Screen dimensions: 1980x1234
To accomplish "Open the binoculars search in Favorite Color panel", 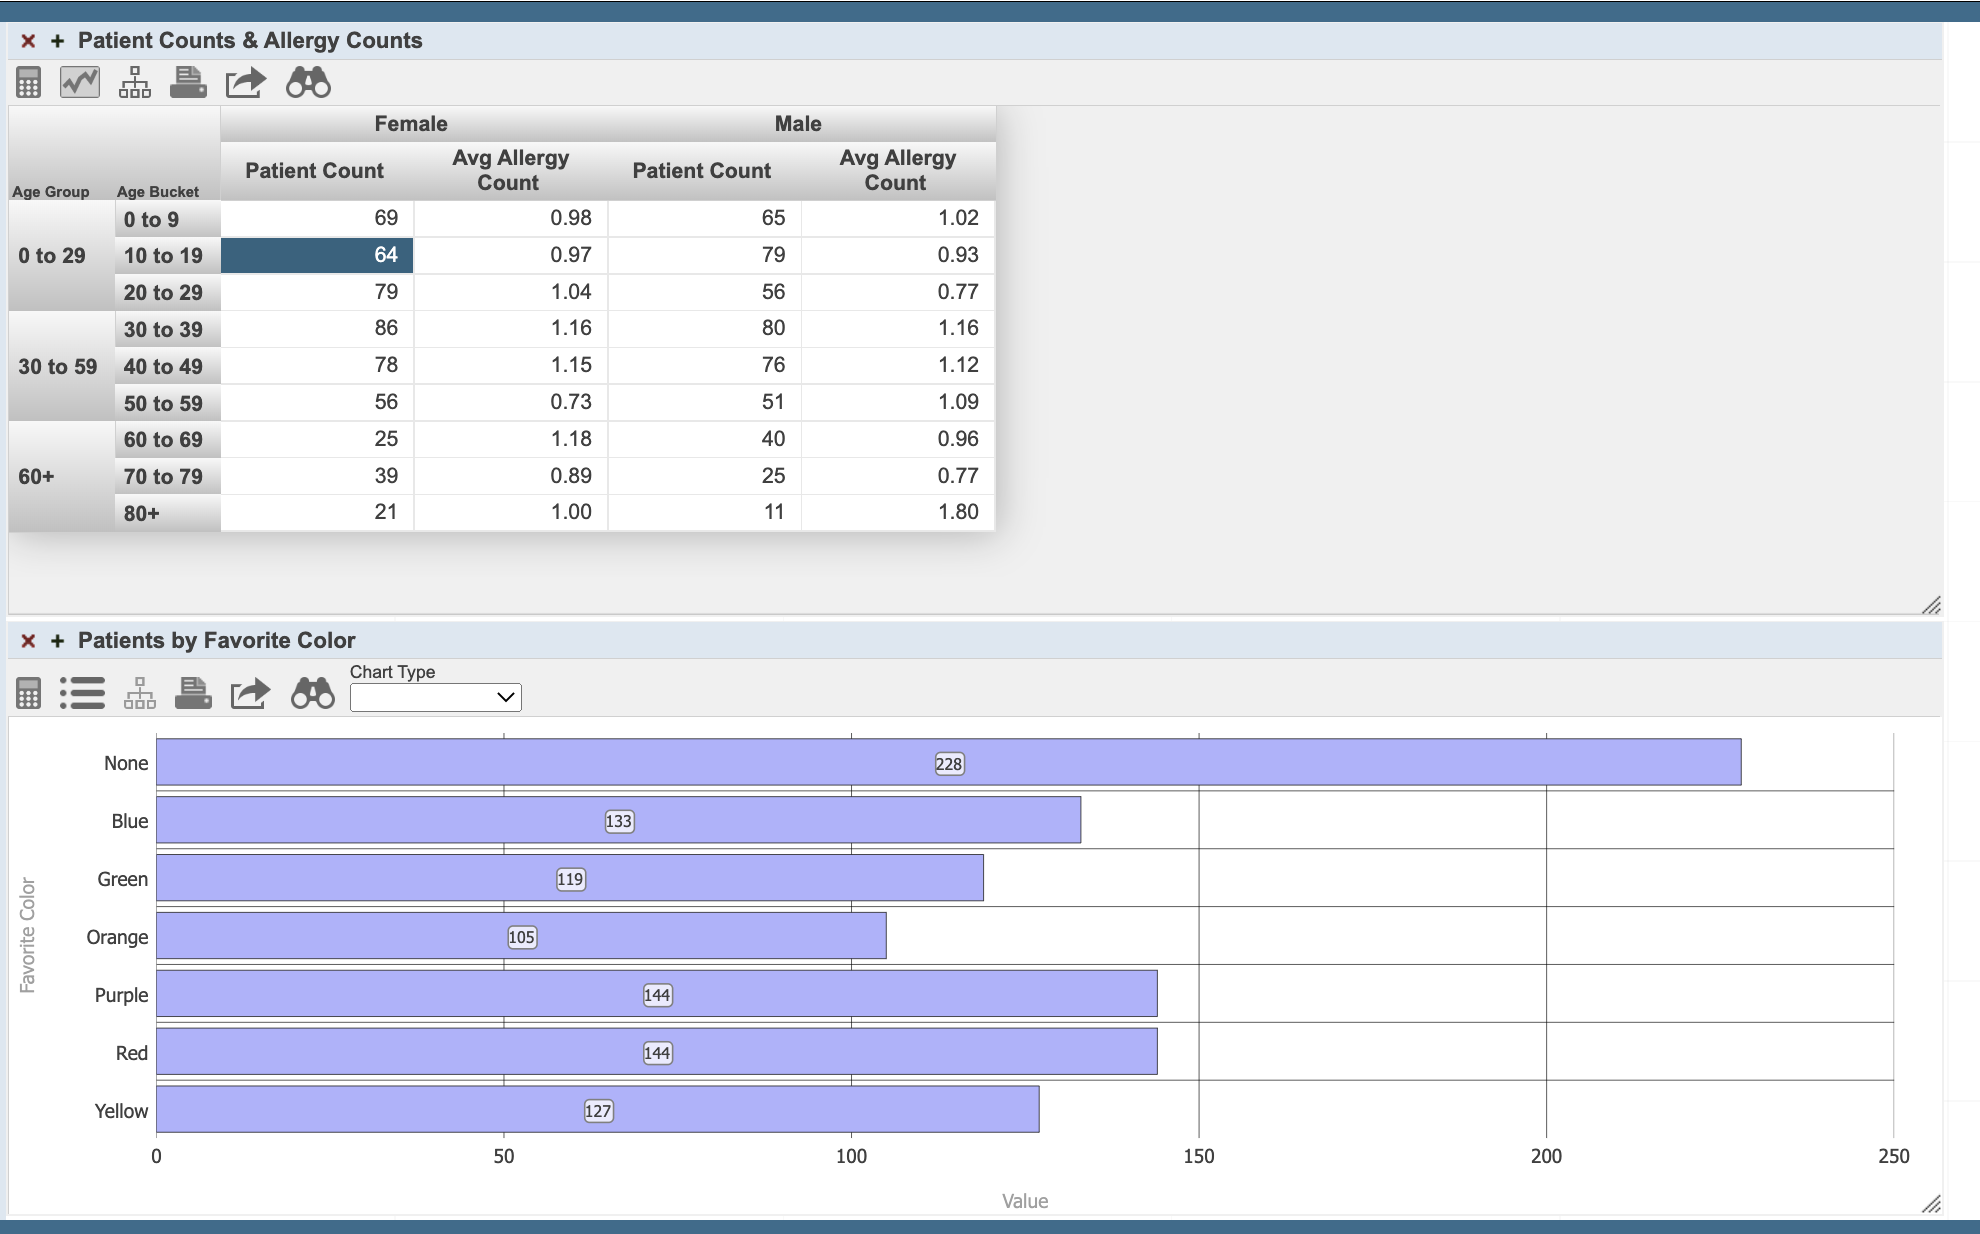I will pyautogui.click(x=312, y=692).
